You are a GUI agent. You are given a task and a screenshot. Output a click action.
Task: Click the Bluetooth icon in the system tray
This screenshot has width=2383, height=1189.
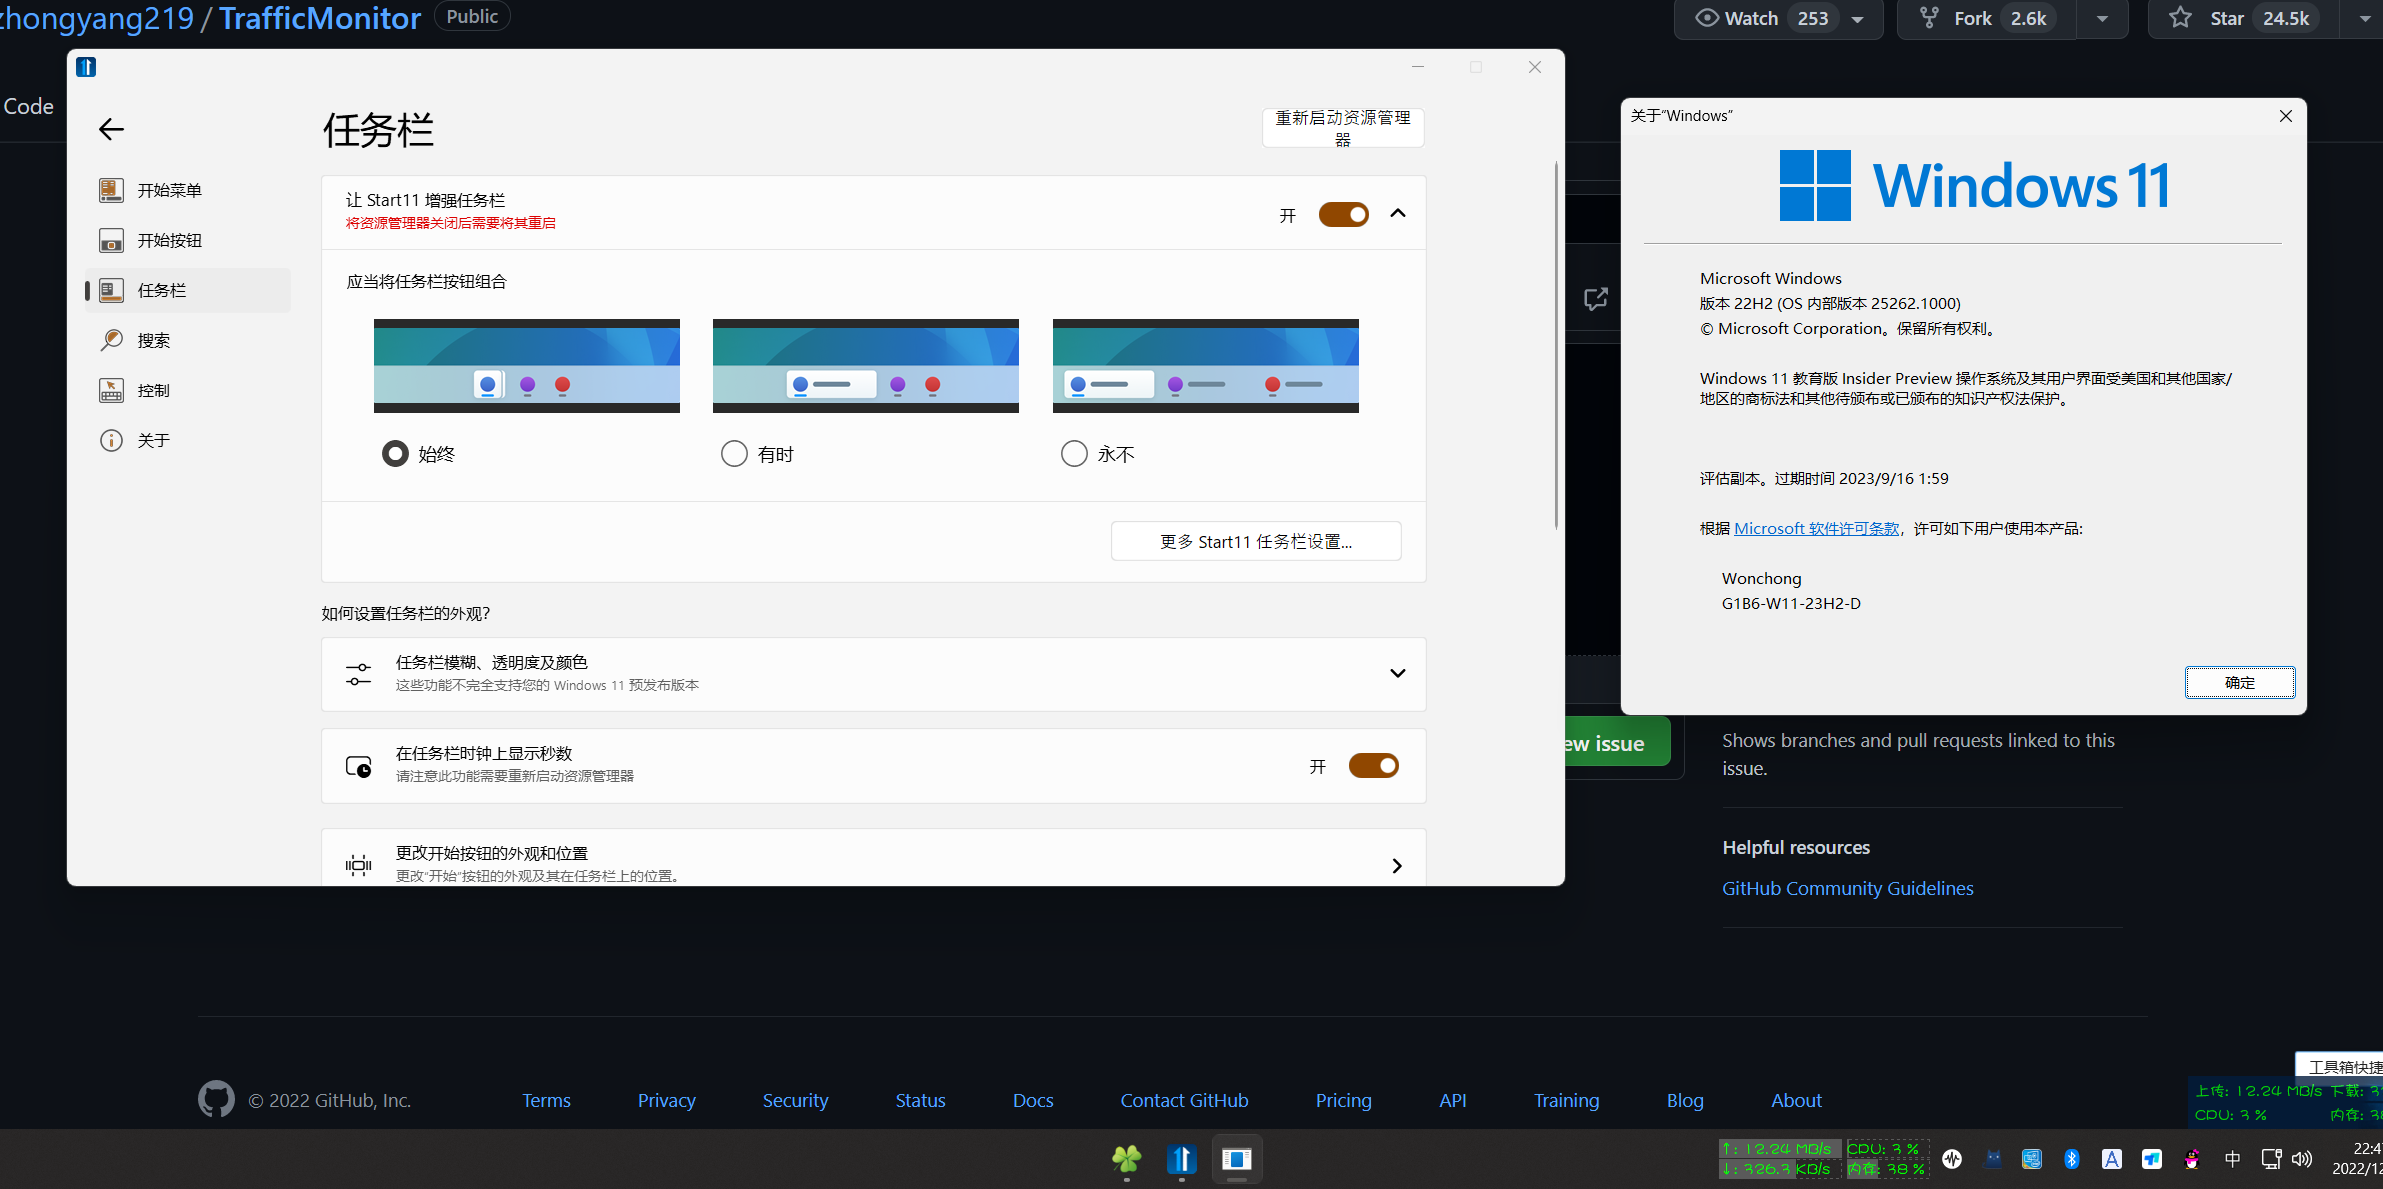click(x=2072, y=1159)
